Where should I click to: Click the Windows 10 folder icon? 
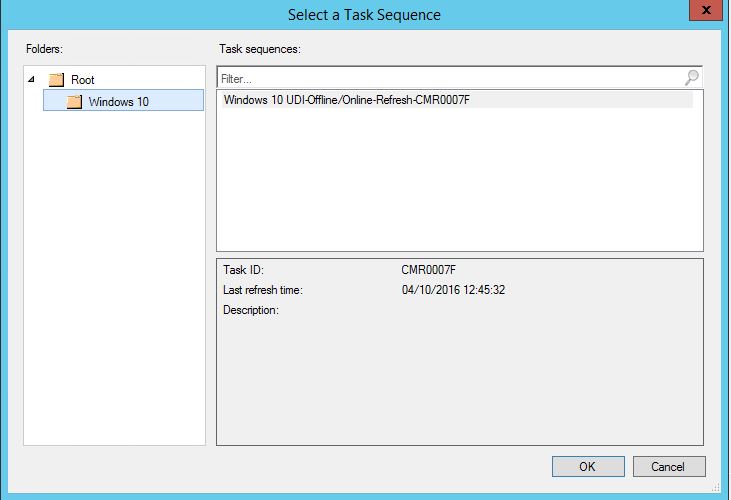pyautogui.click(x=74, y=101)
